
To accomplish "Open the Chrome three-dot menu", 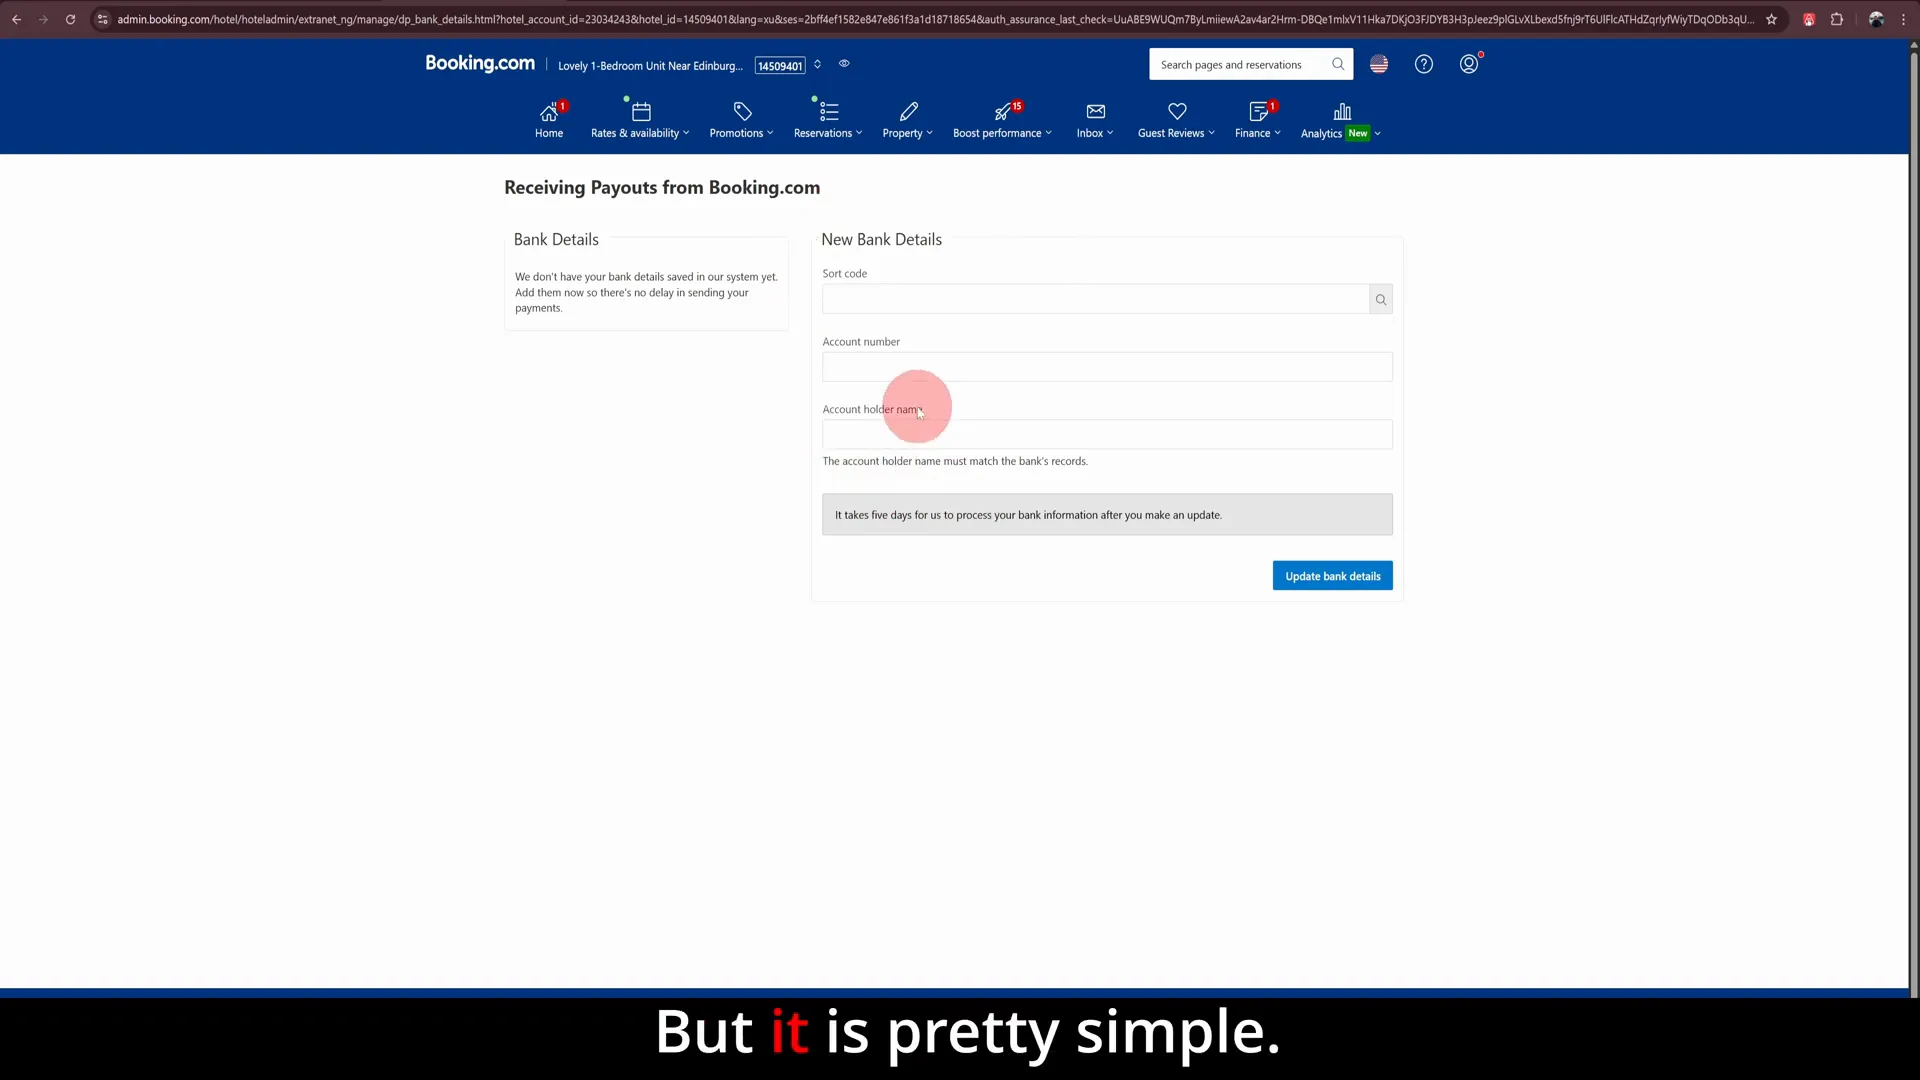I will (x=1903, y=19).
